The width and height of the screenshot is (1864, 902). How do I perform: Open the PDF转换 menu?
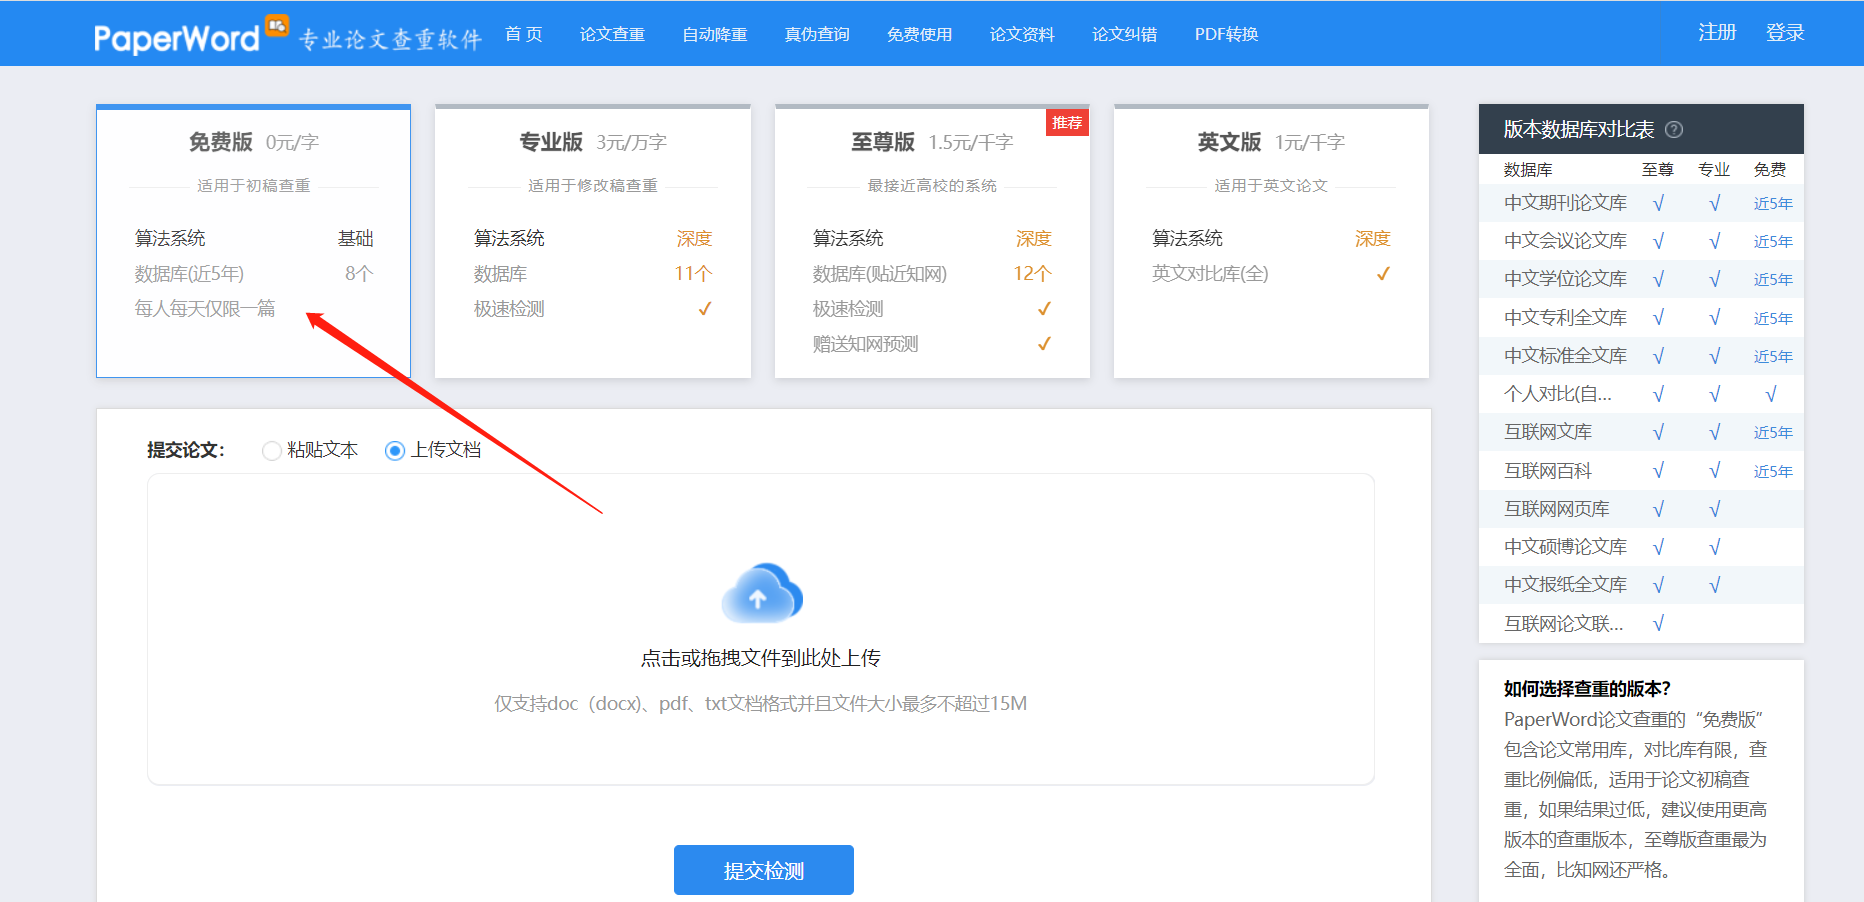1225,33
